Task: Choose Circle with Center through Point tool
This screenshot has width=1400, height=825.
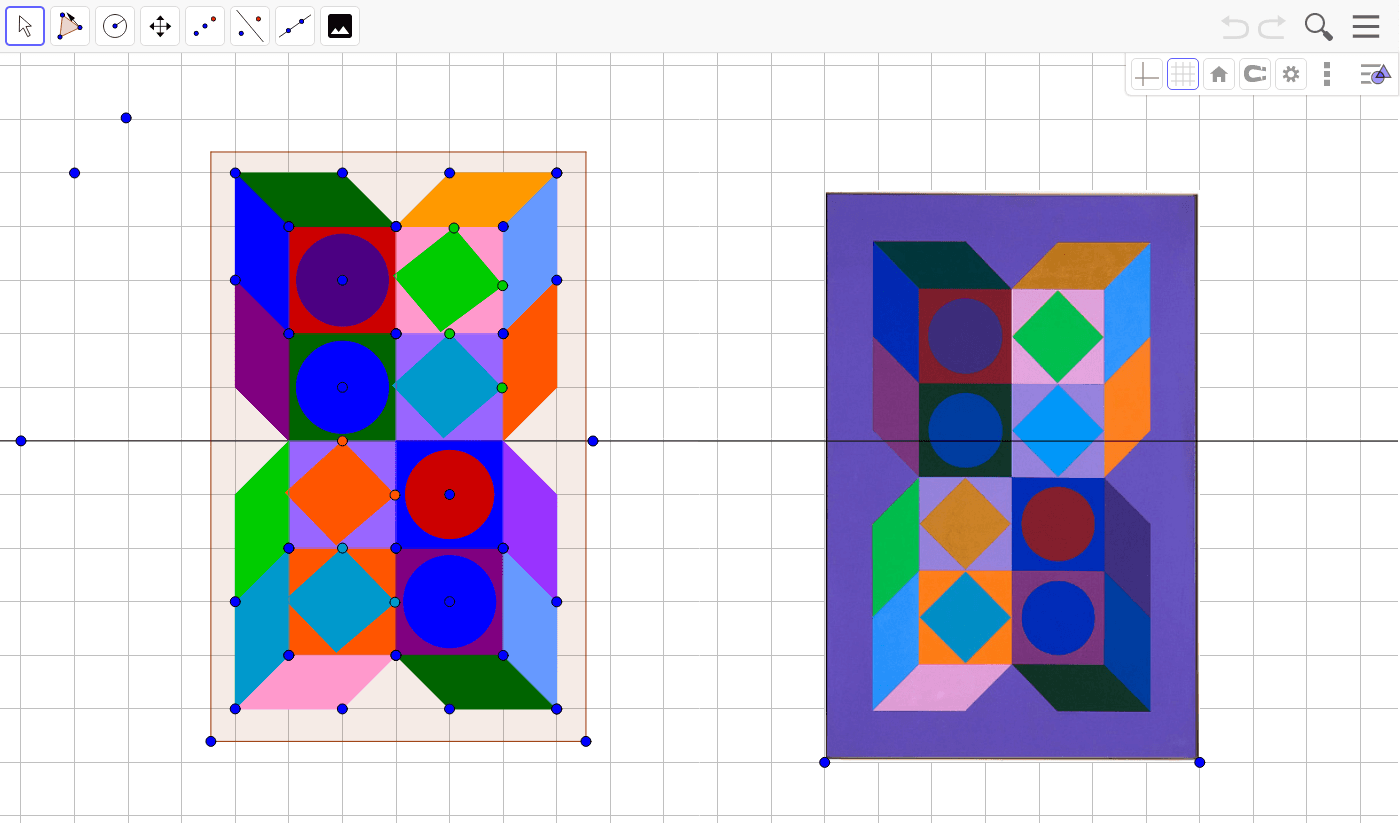Action: [115, 26]
